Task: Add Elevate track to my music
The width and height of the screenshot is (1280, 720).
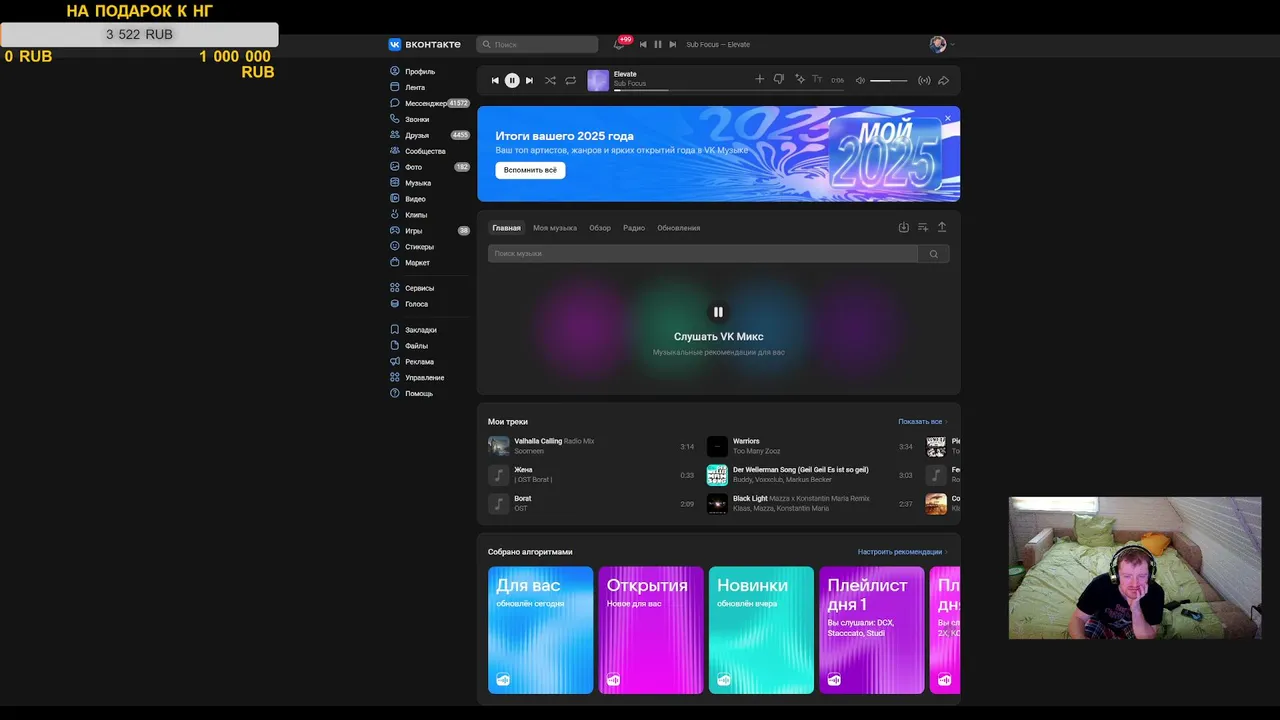Action: coord(759,80)
